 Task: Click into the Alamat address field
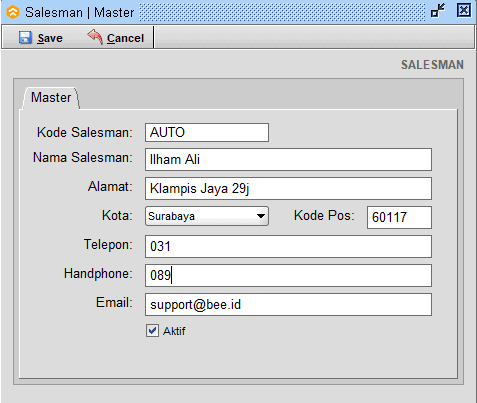coord(288,189)
